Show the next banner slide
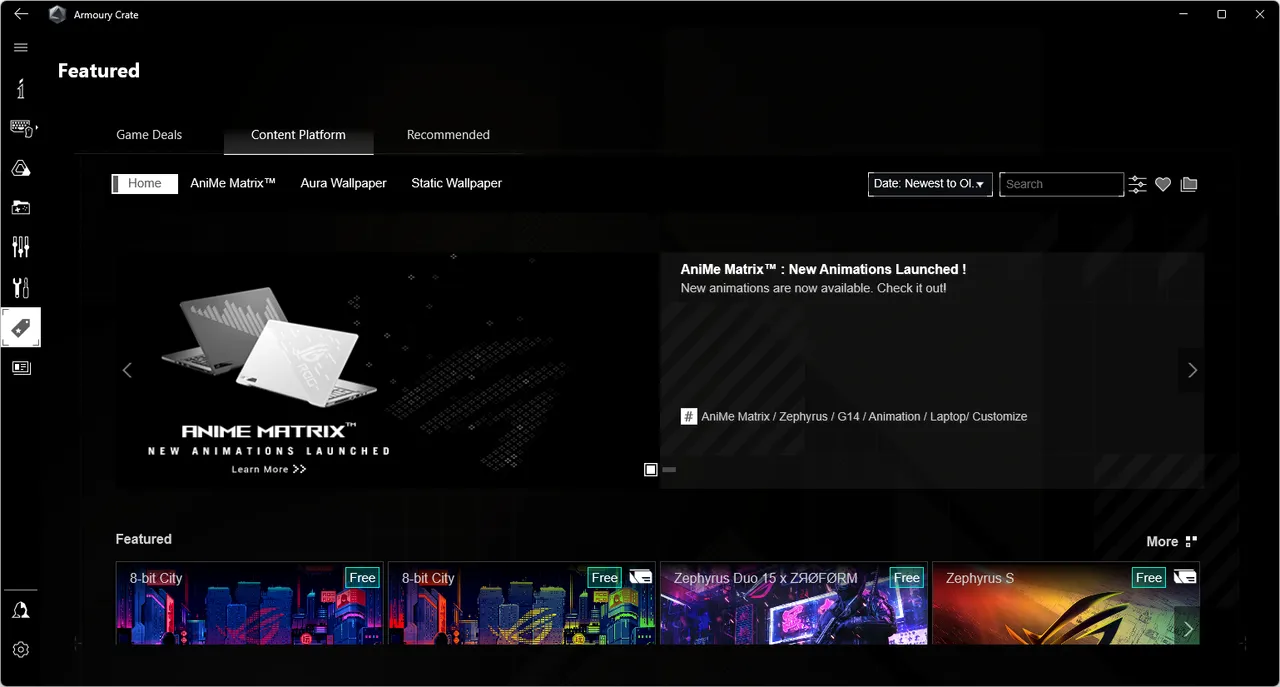The image size is (1280, 687). tap(1192, 370)
